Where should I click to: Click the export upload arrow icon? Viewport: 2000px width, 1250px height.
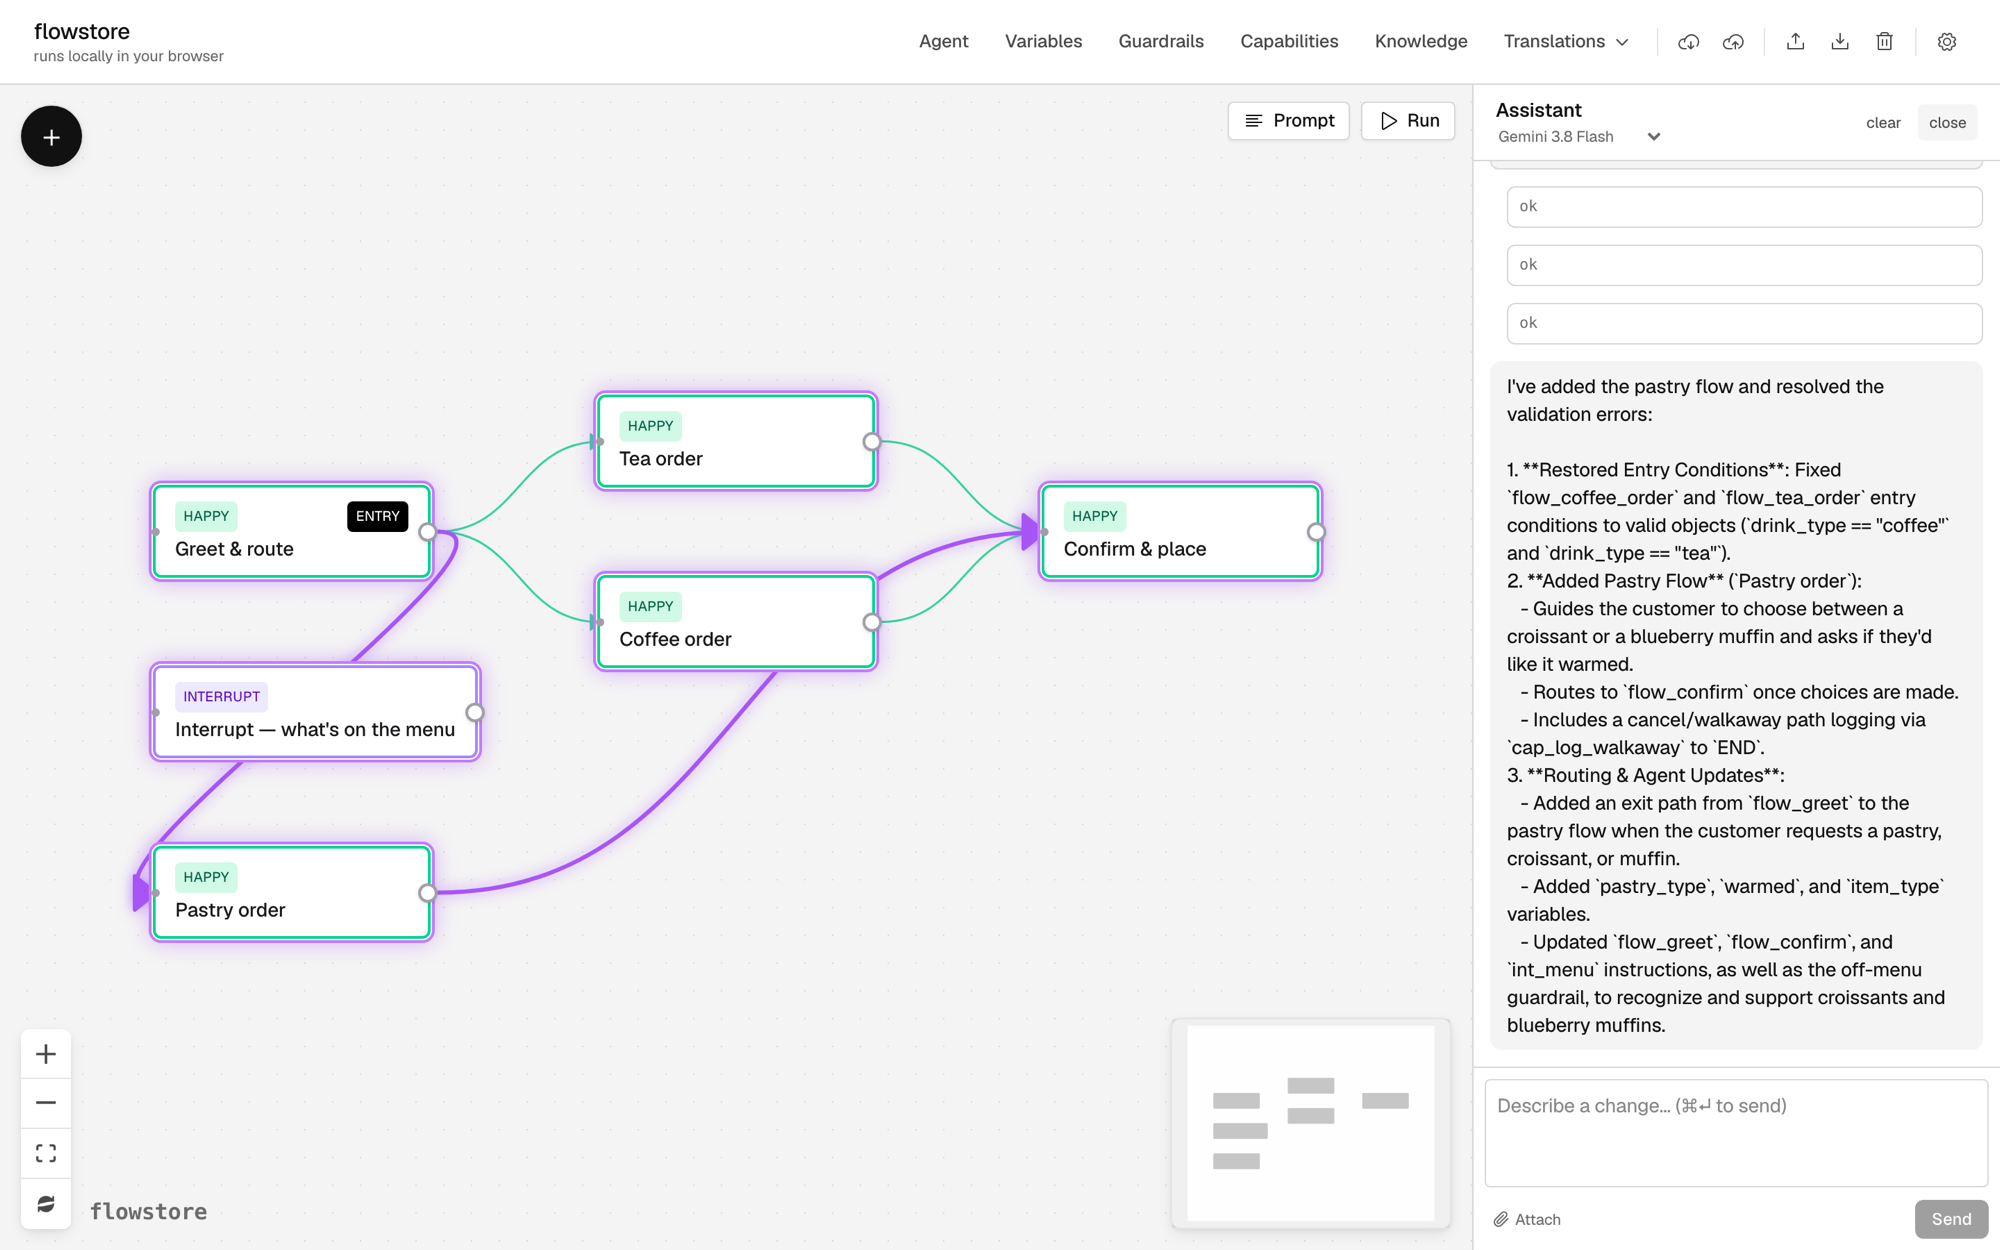[1795, 42]
